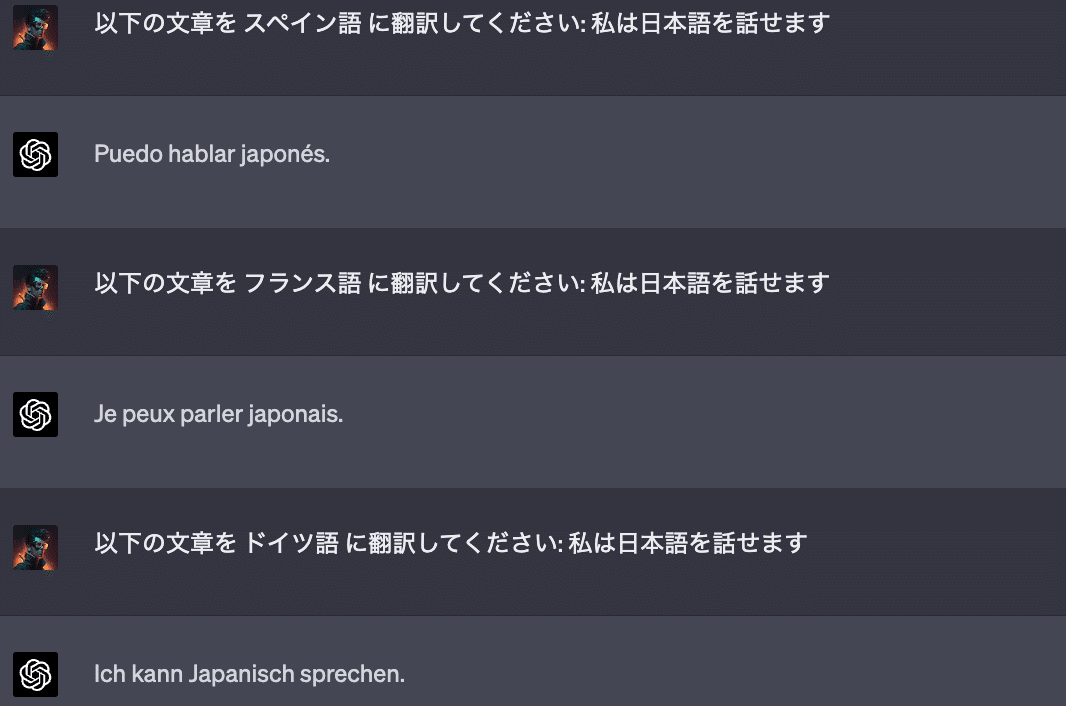Click the word 'Ich' in the German reply

[109, 674]
